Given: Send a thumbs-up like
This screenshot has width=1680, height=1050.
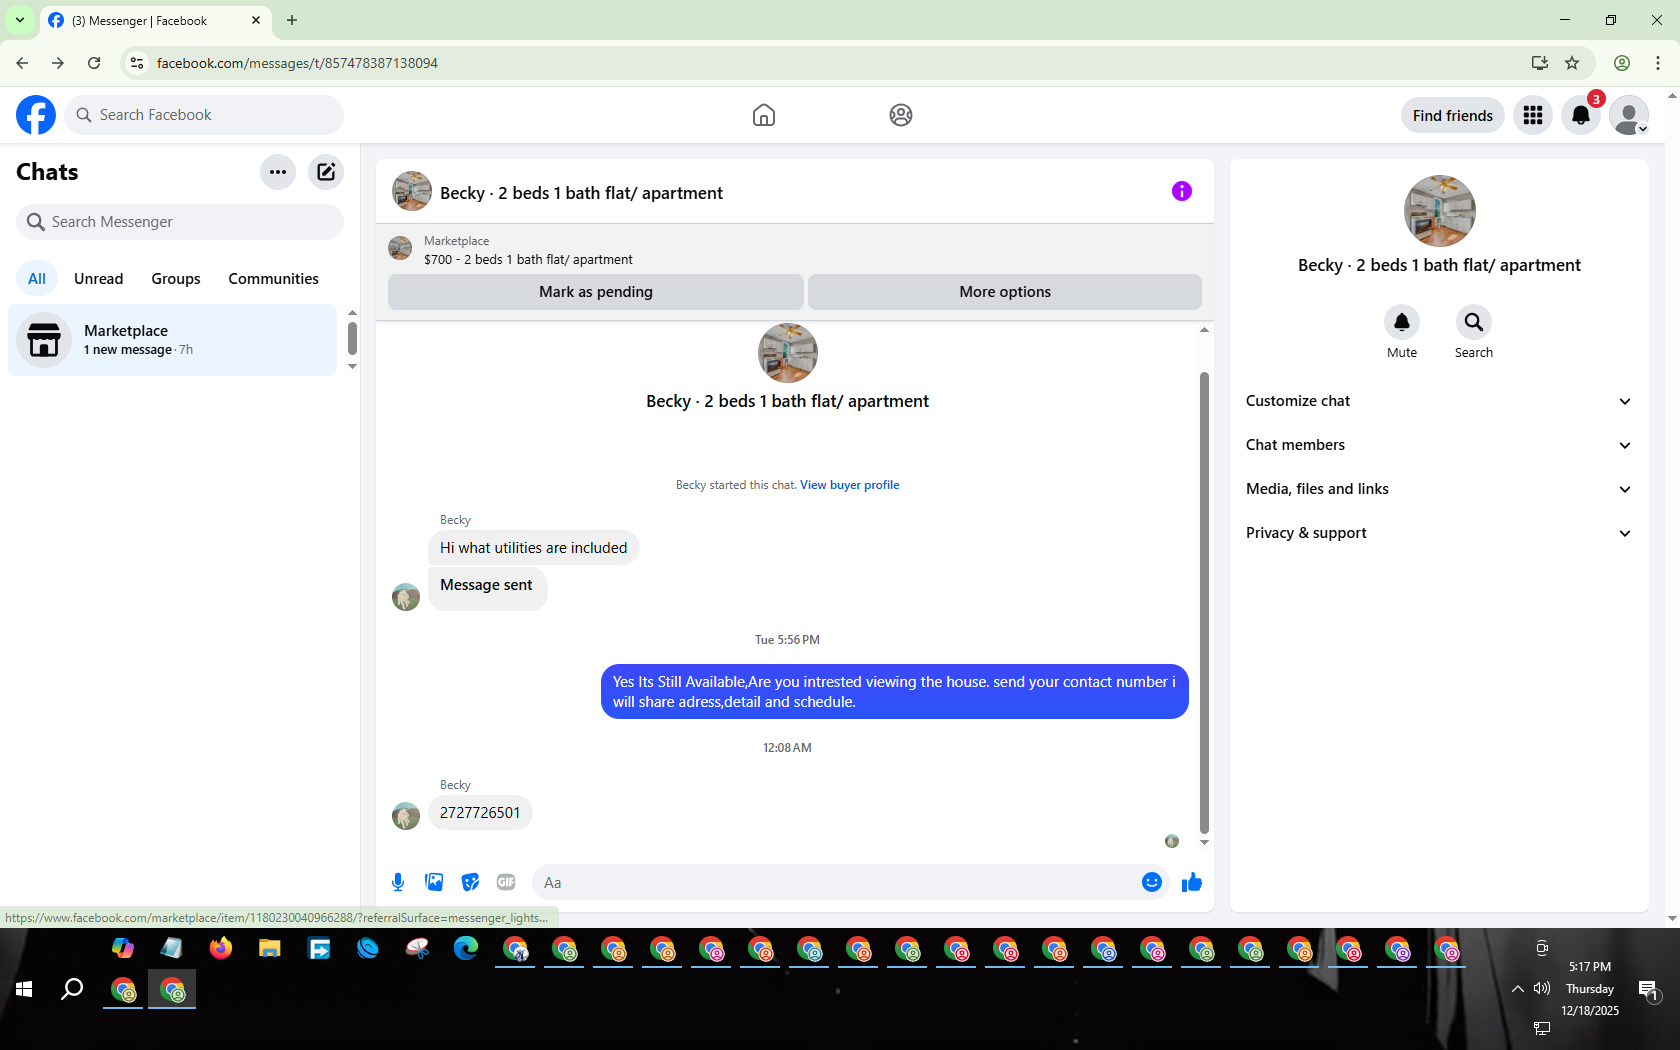Looking at the screenshot, I should (1192, 882).
